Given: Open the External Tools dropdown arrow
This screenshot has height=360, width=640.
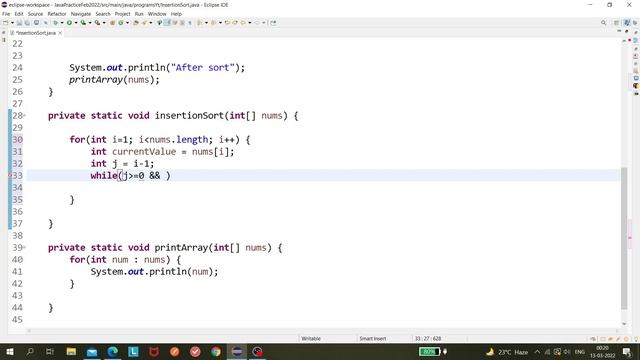Looking at the screenshot, I should [104, 23].
